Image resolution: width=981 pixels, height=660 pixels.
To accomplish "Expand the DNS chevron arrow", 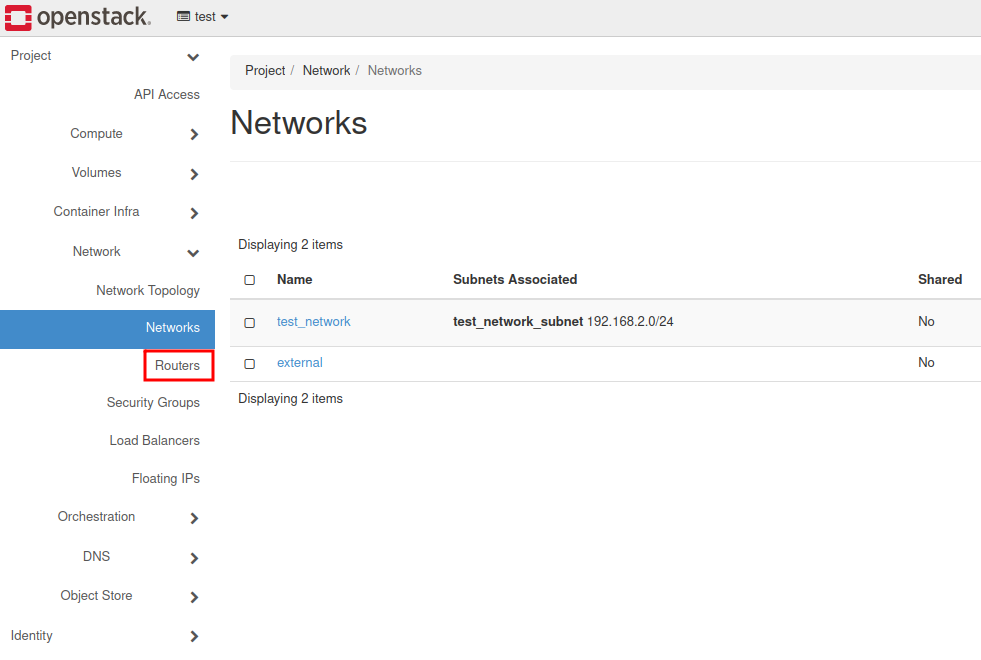I will [x=194, y=558].
